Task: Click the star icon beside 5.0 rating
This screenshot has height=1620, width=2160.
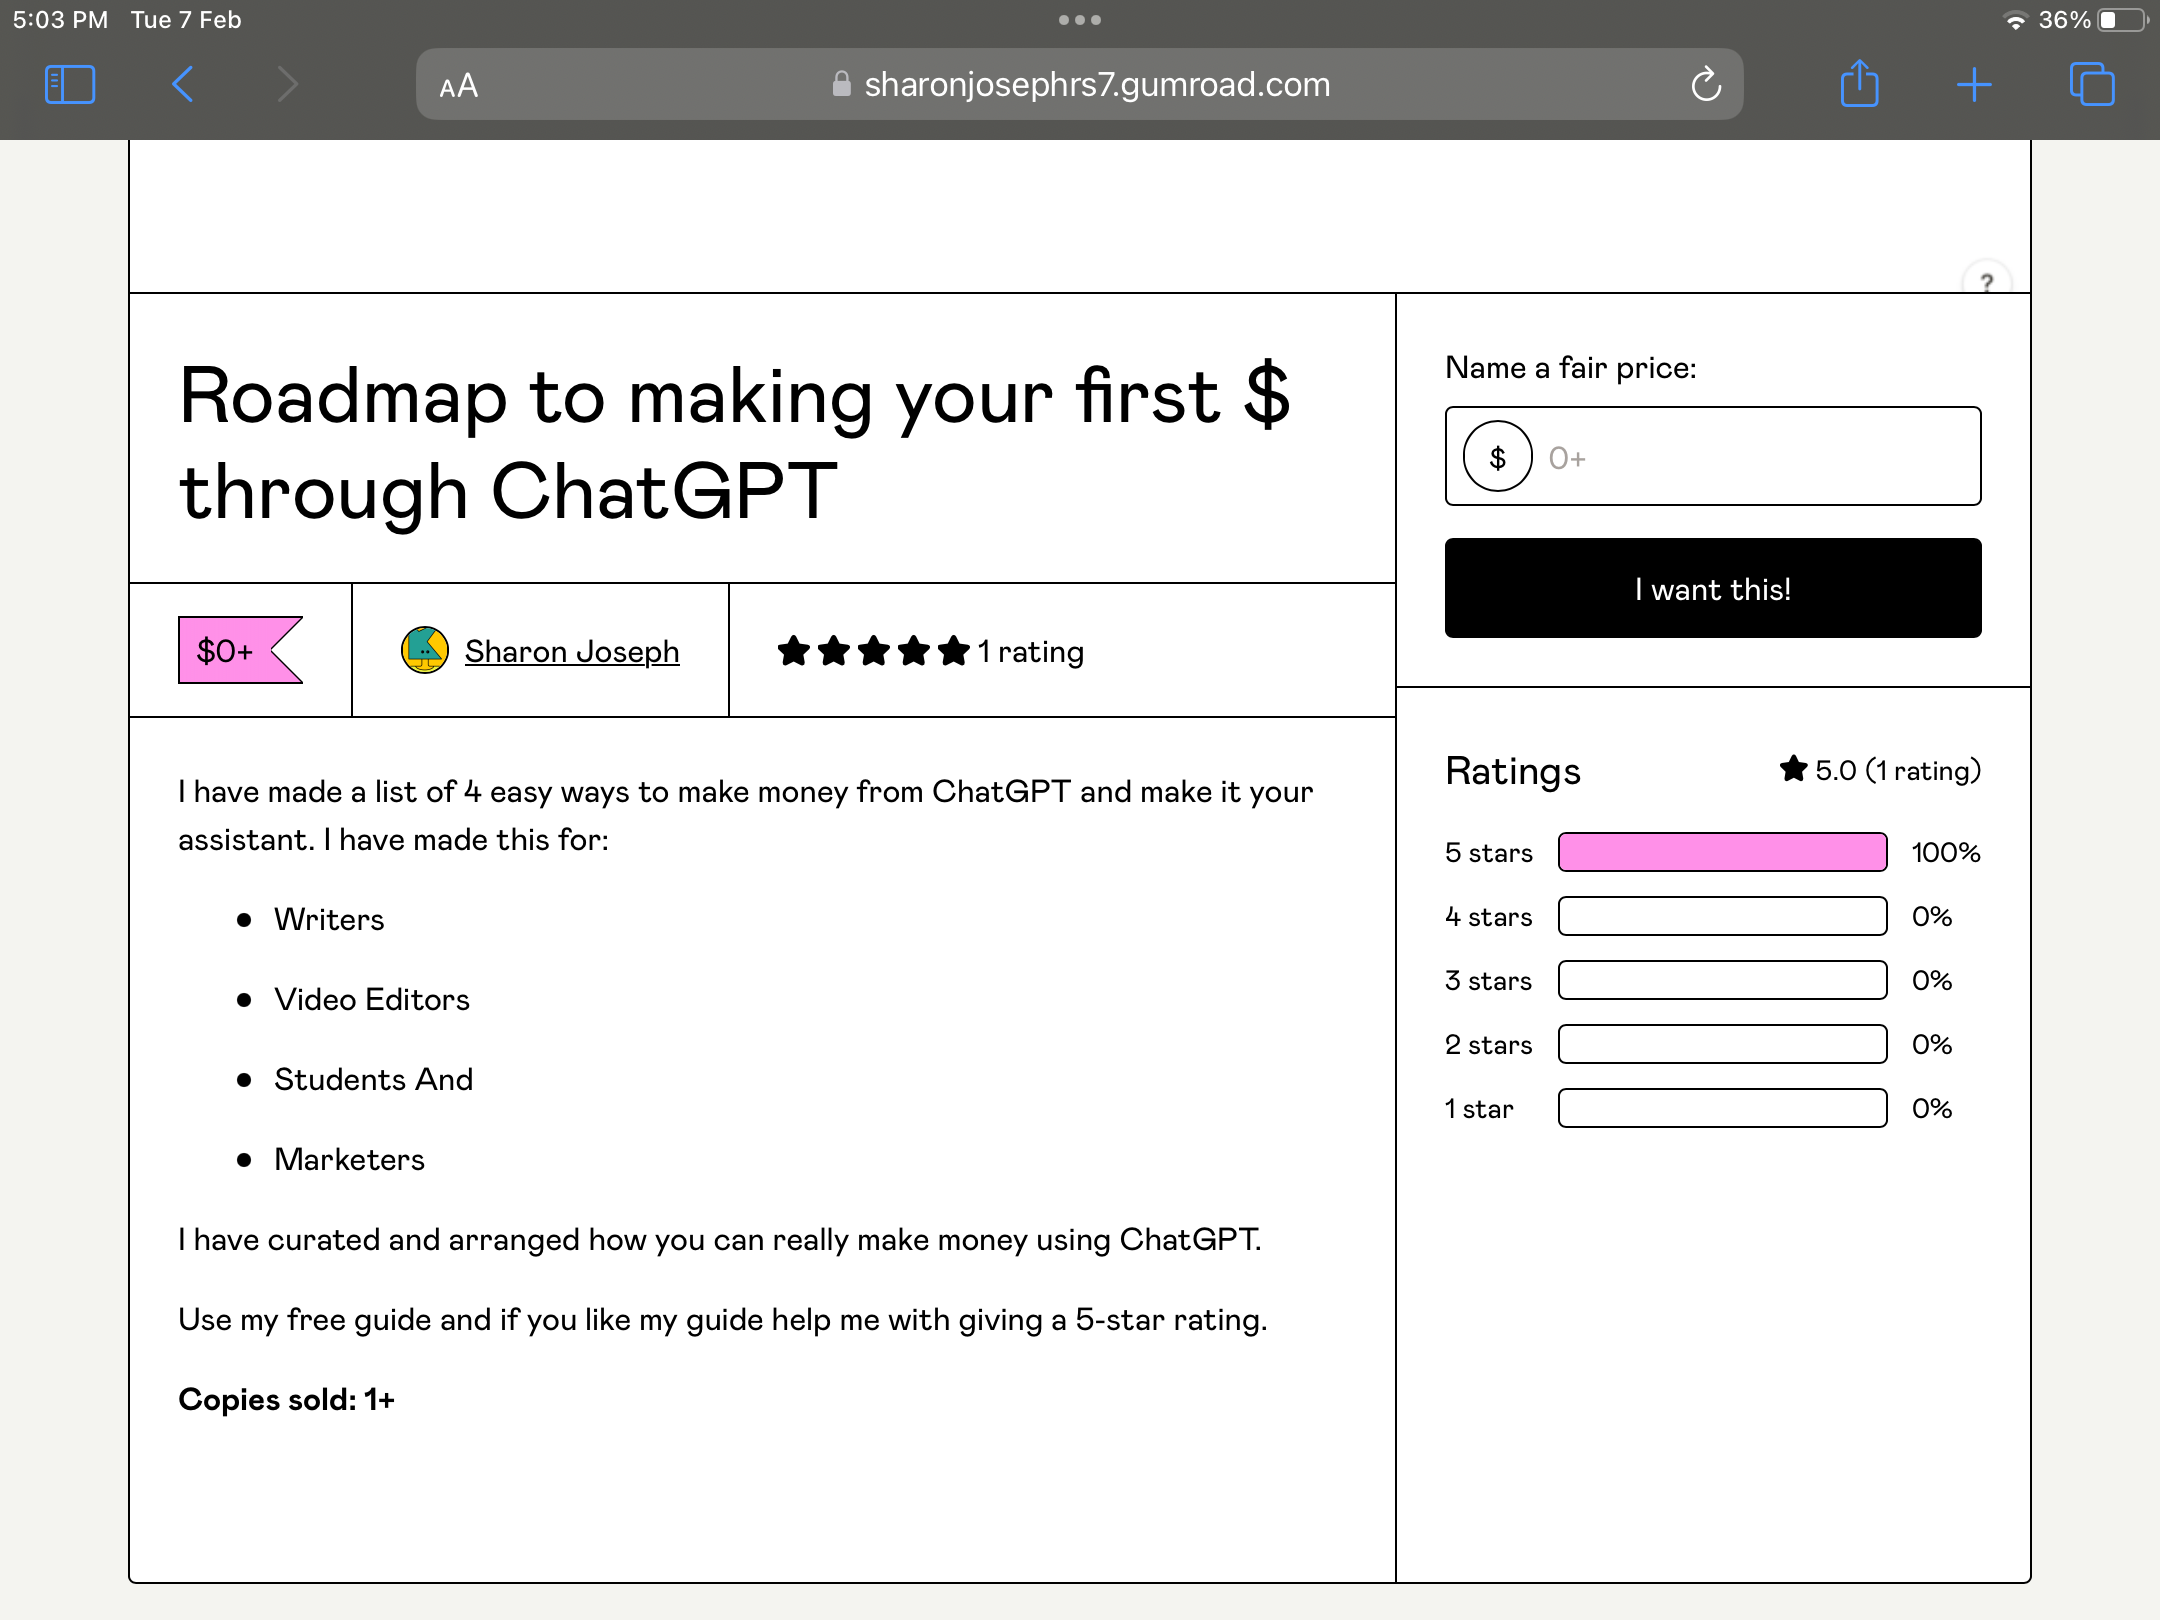Action: point(1793,769)
